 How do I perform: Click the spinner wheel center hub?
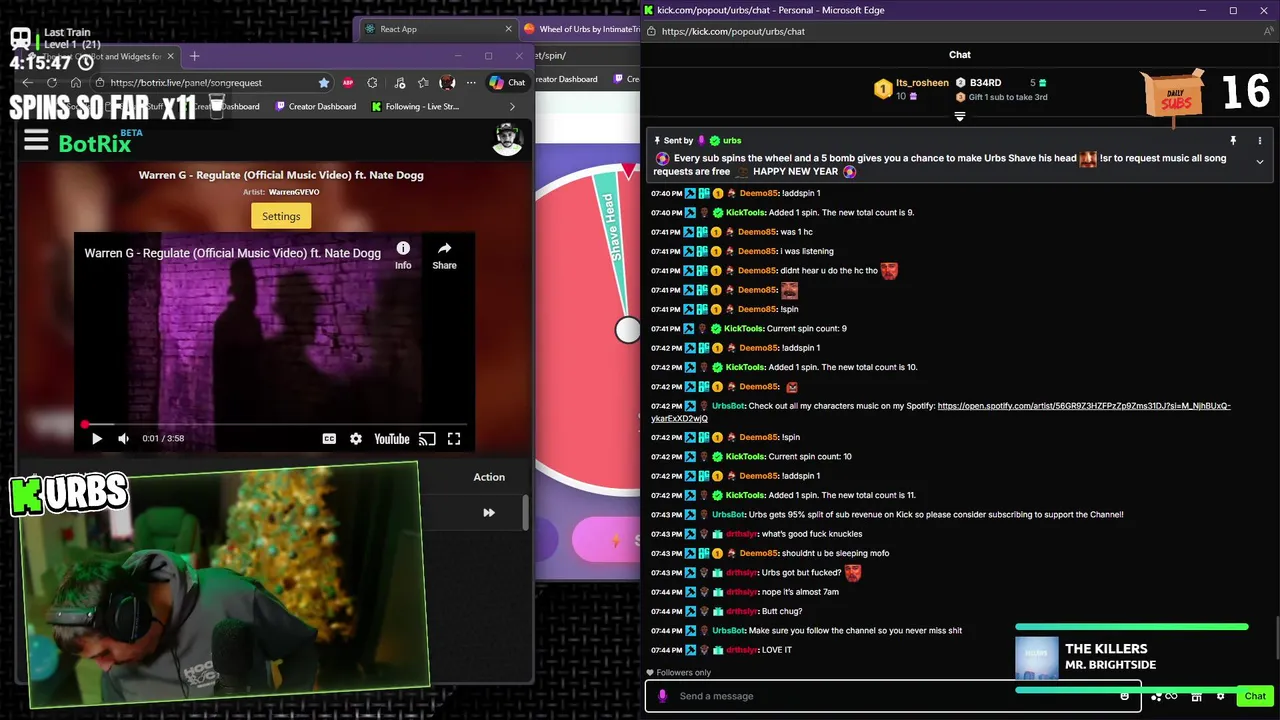(x=628, y=330)
